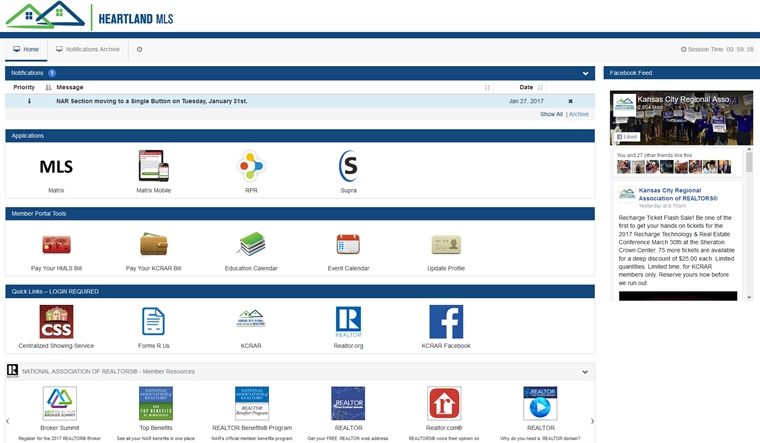
Task: Click the Jan 27, 2017 date cell
Action: (526, 101)
